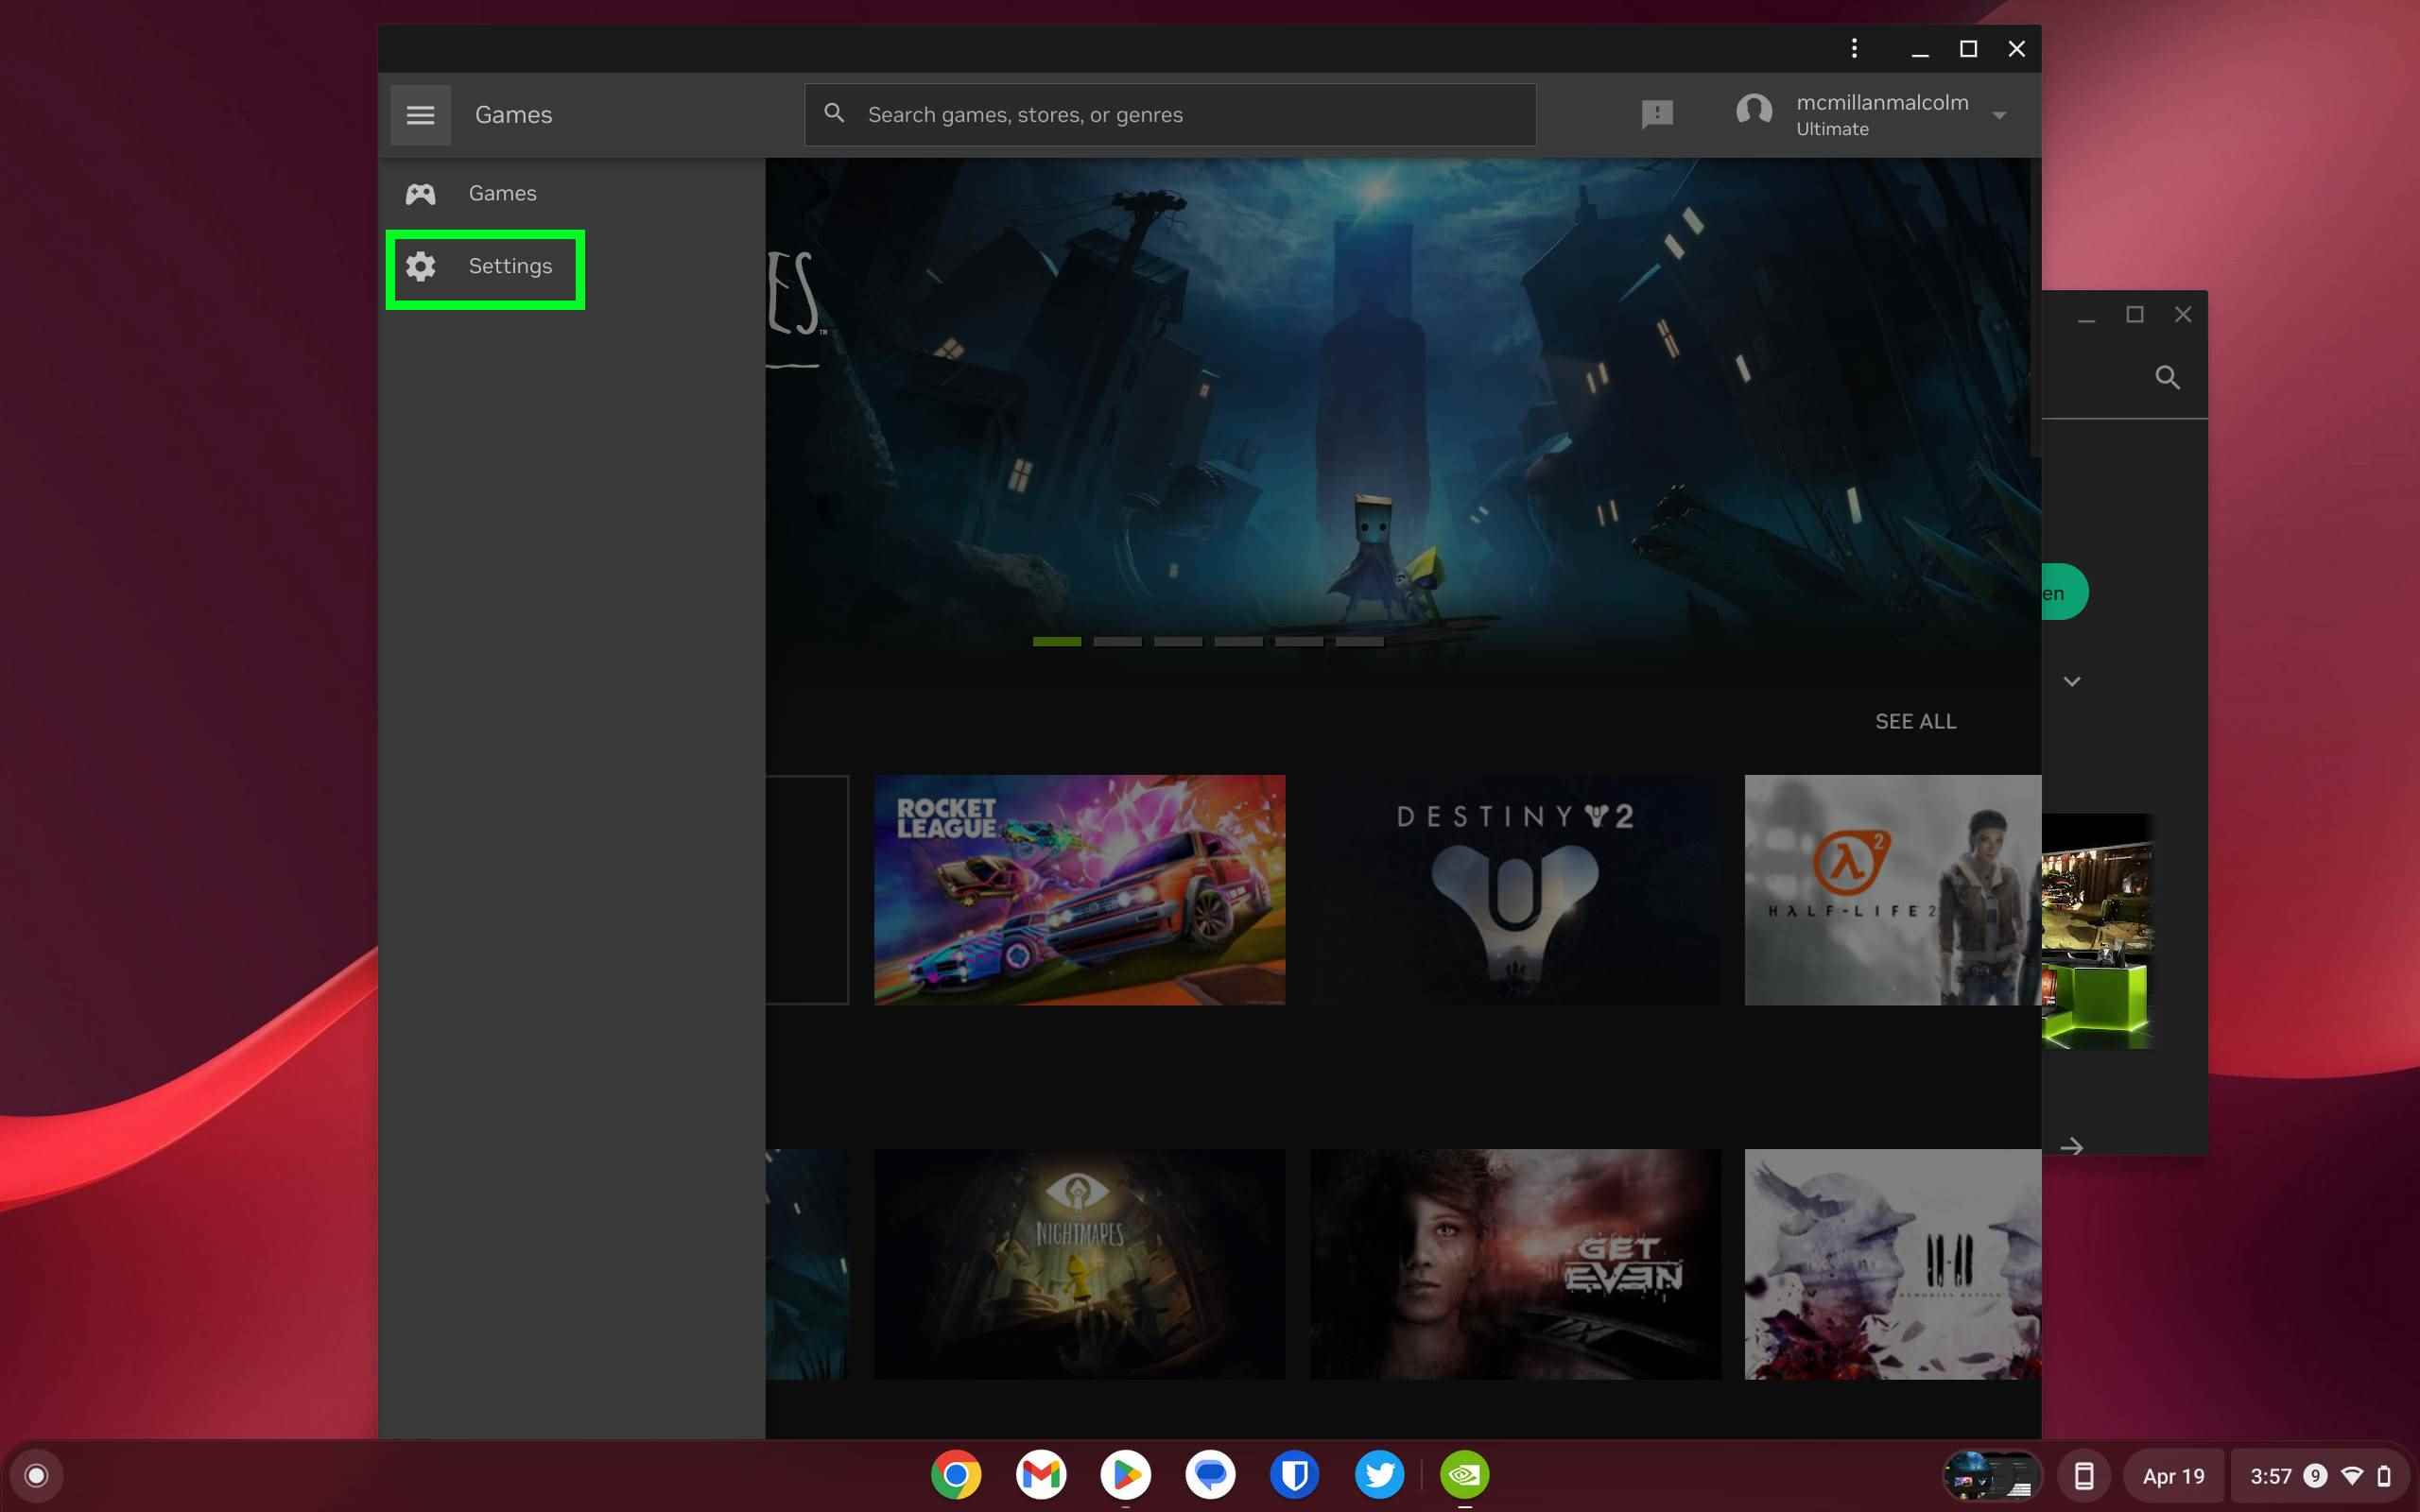Open the Destiny 2 game thumbnail
Viewport: 2420px width, 1512px height.
(1514, 890)
